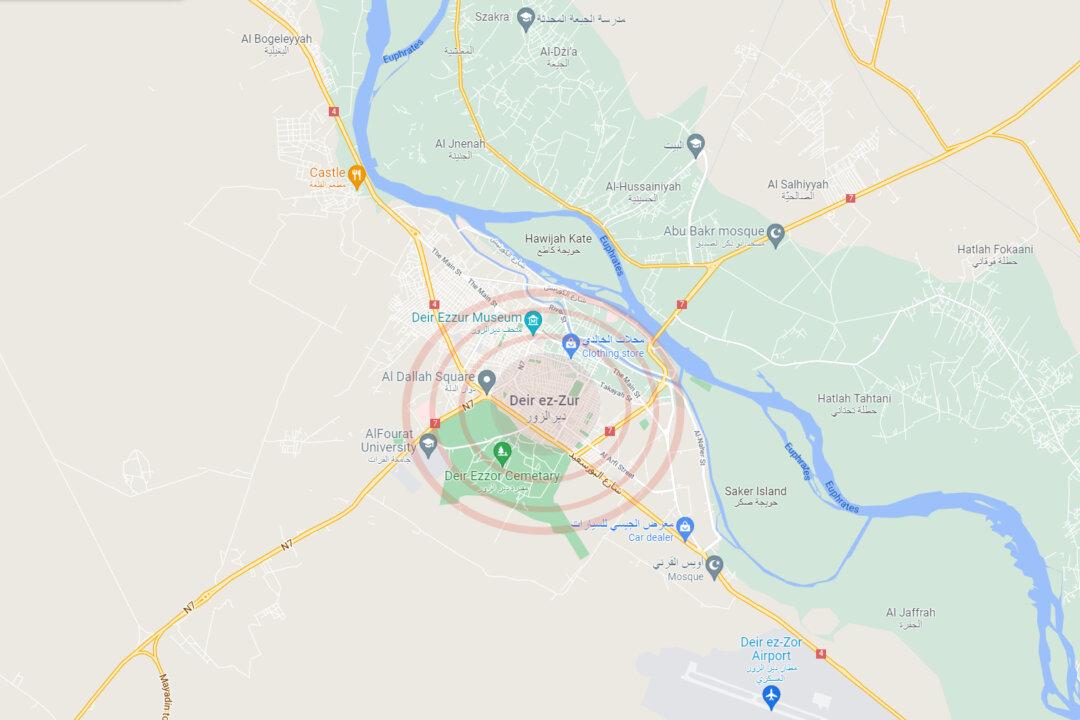This screenshot has height=720, width=1080.
Task: Click the Deir ez-Zur city label
Action: (544, 400)
